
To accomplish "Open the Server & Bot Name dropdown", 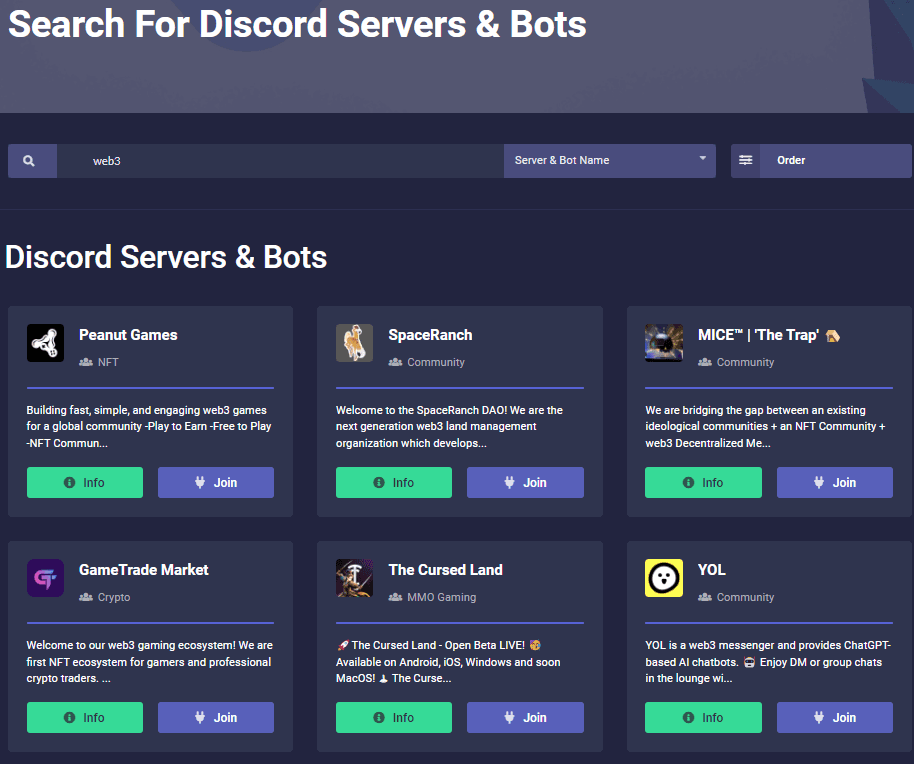I will click(x=610, y=161).
